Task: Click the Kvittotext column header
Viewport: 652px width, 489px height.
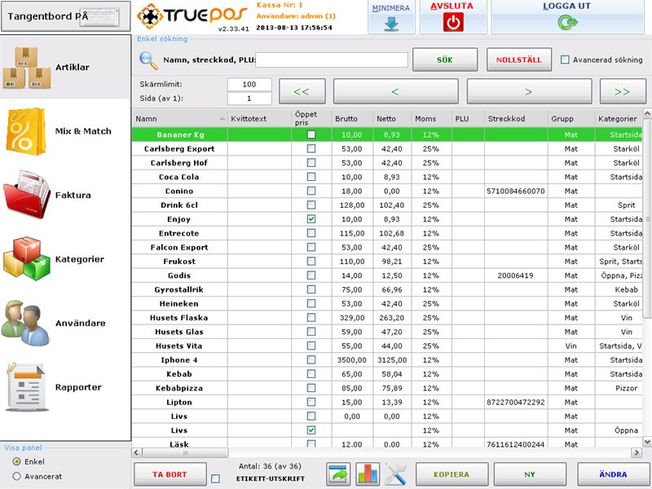Action: [259, 119]
